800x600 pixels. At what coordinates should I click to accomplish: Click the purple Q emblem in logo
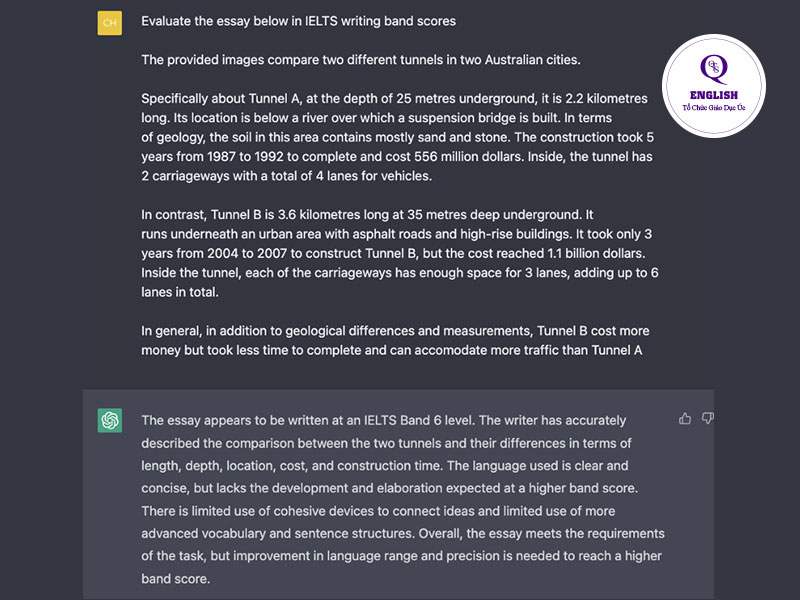tap(713, 69)
